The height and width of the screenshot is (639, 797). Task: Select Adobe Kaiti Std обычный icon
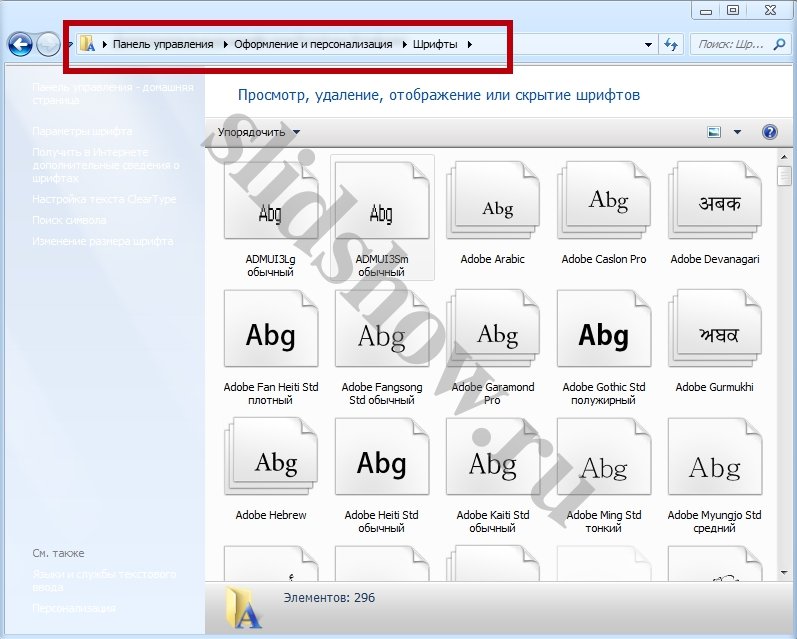493,457
